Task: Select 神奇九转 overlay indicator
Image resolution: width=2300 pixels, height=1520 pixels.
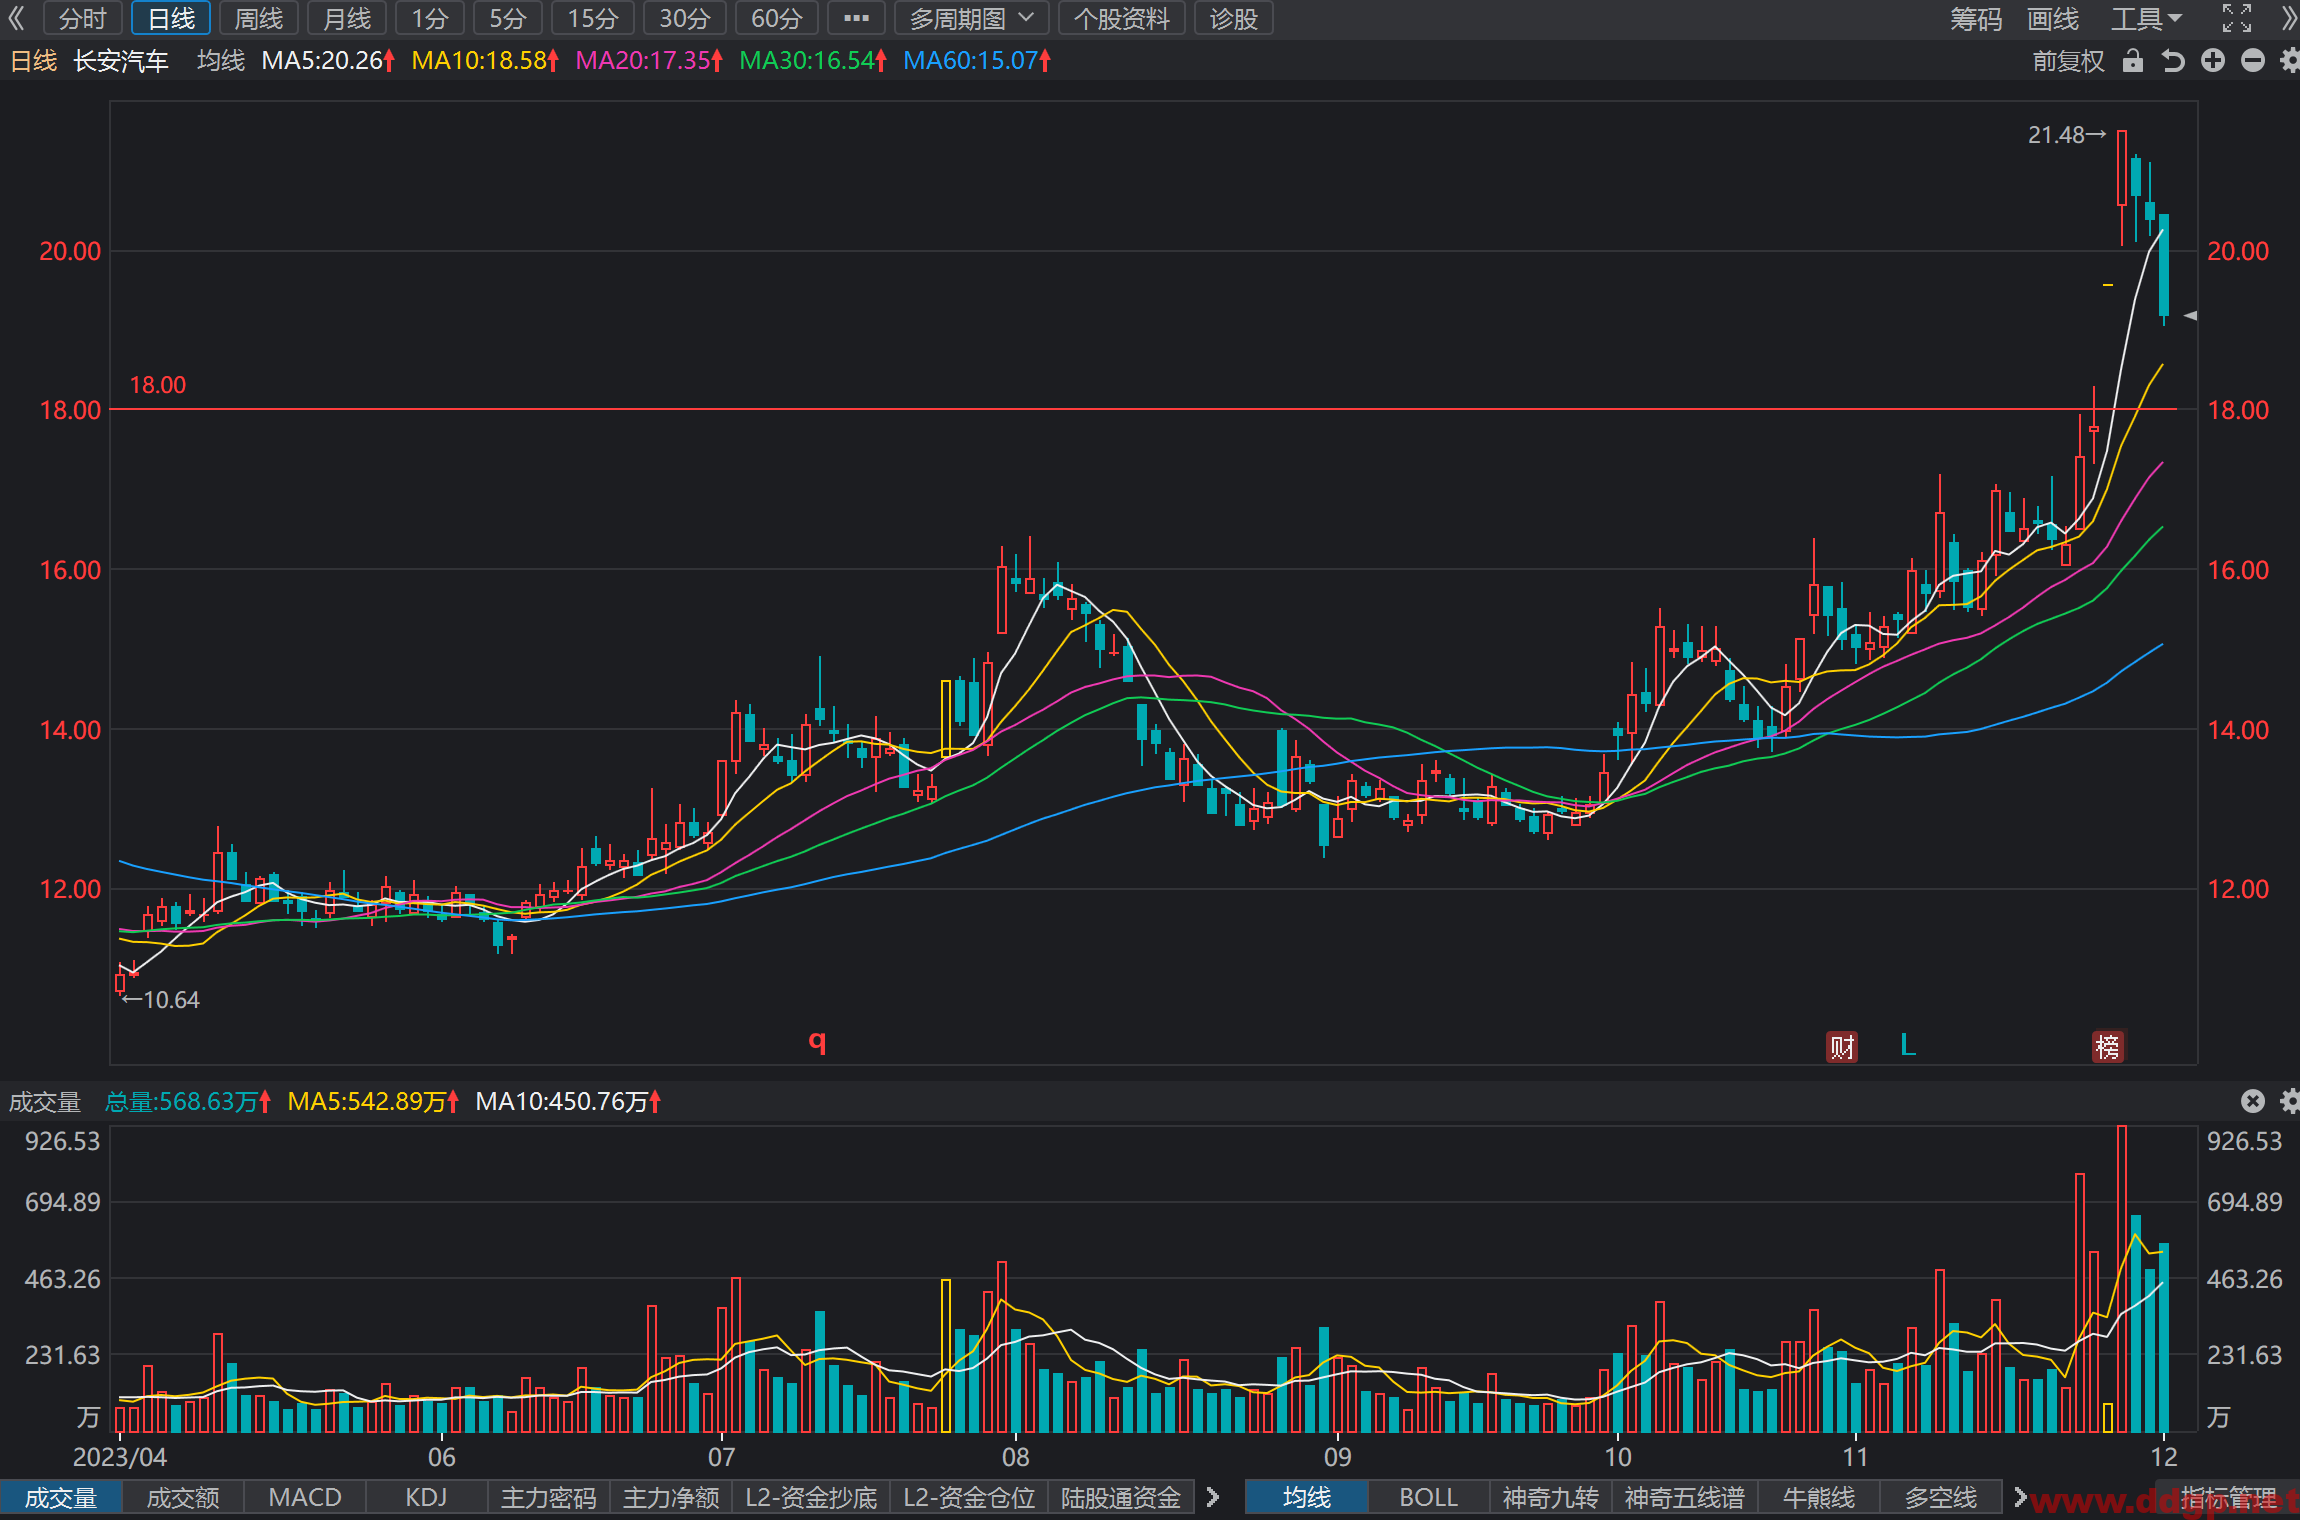Action: pyautogui.click(x=1551, y=1497)
